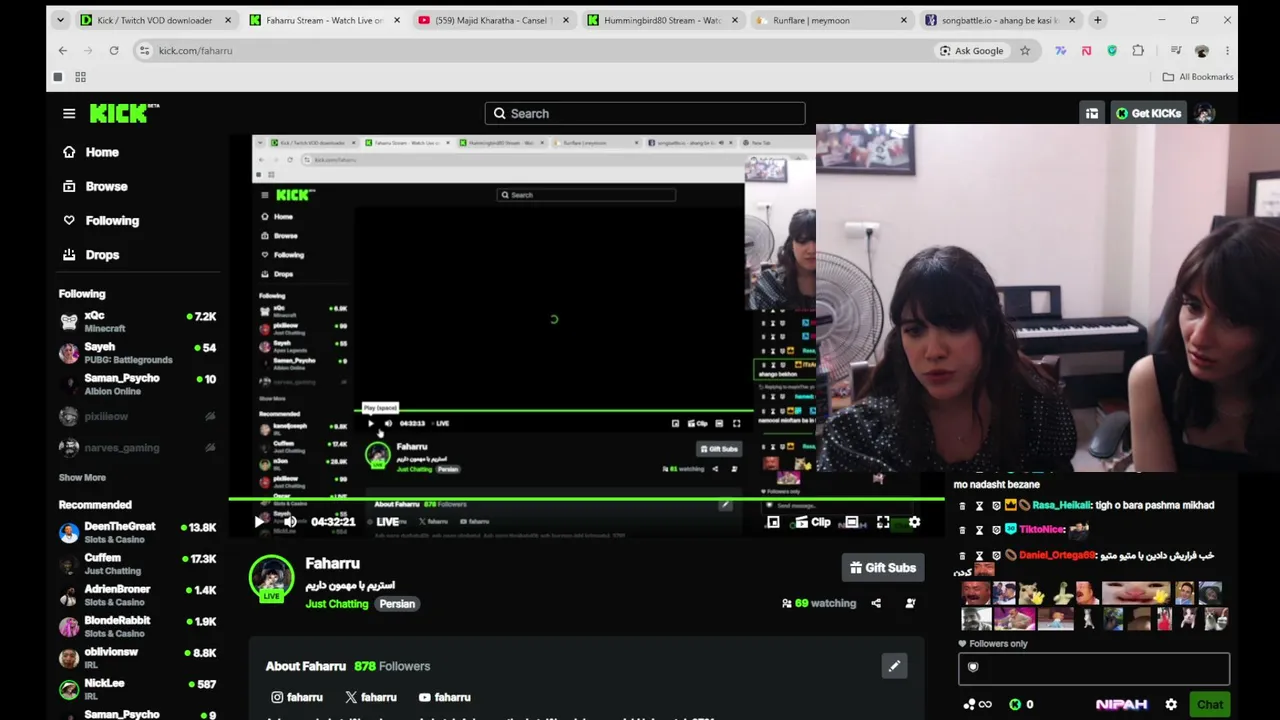Share the Faharru stream
Image resolution: width=1280 pixels, height=720 pixels.
coord(876,603)
